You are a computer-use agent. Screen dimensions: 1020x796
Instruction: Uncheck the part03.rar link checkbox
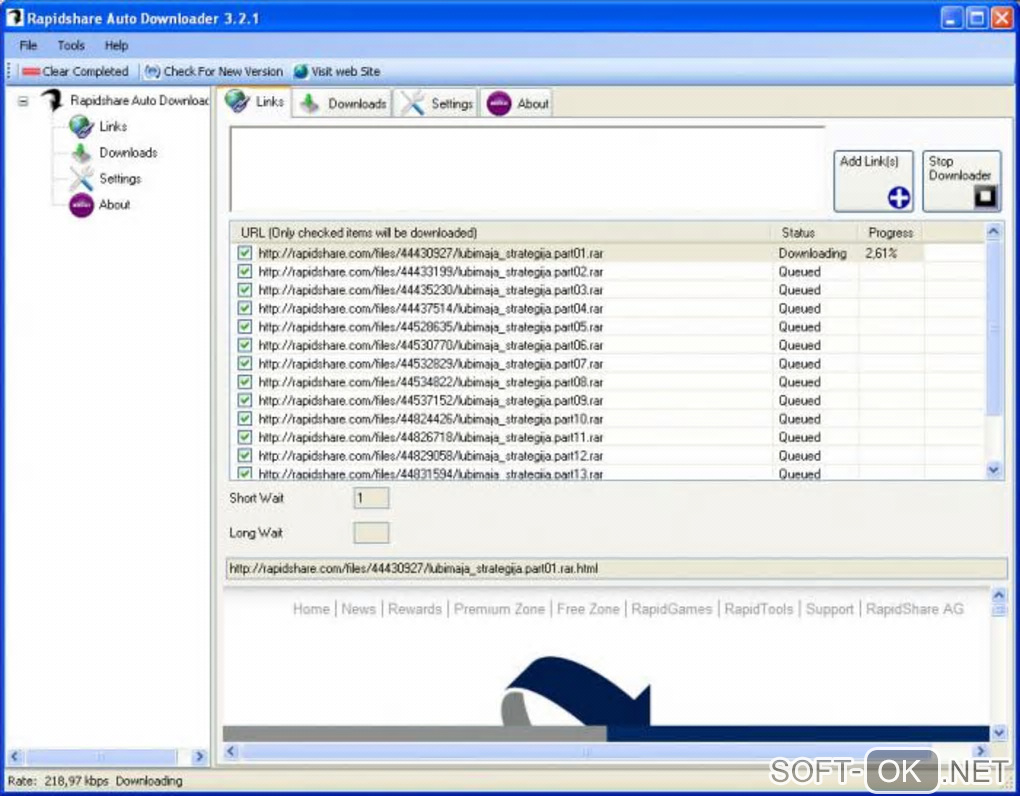click(245, 289)
